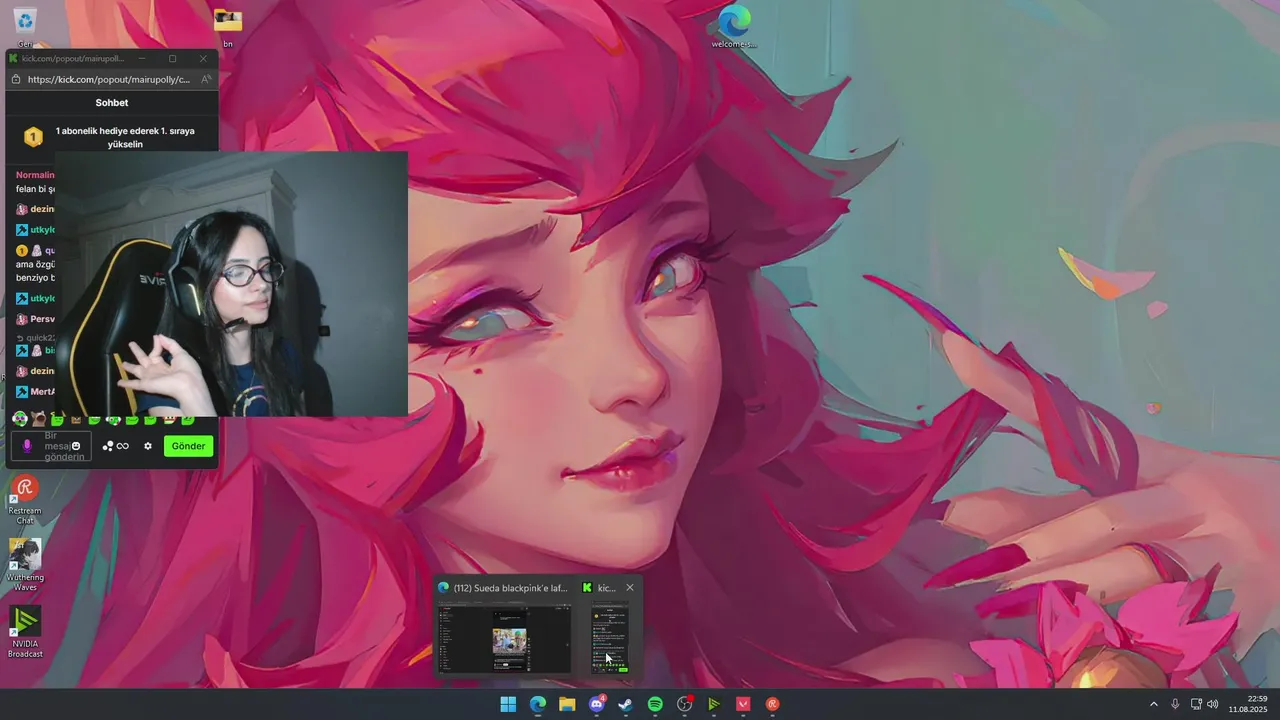Screen dimensions: 1280x720
Task: Click the Kick popout window address bar
Action: pyautogui.click(x=109, y=79)
